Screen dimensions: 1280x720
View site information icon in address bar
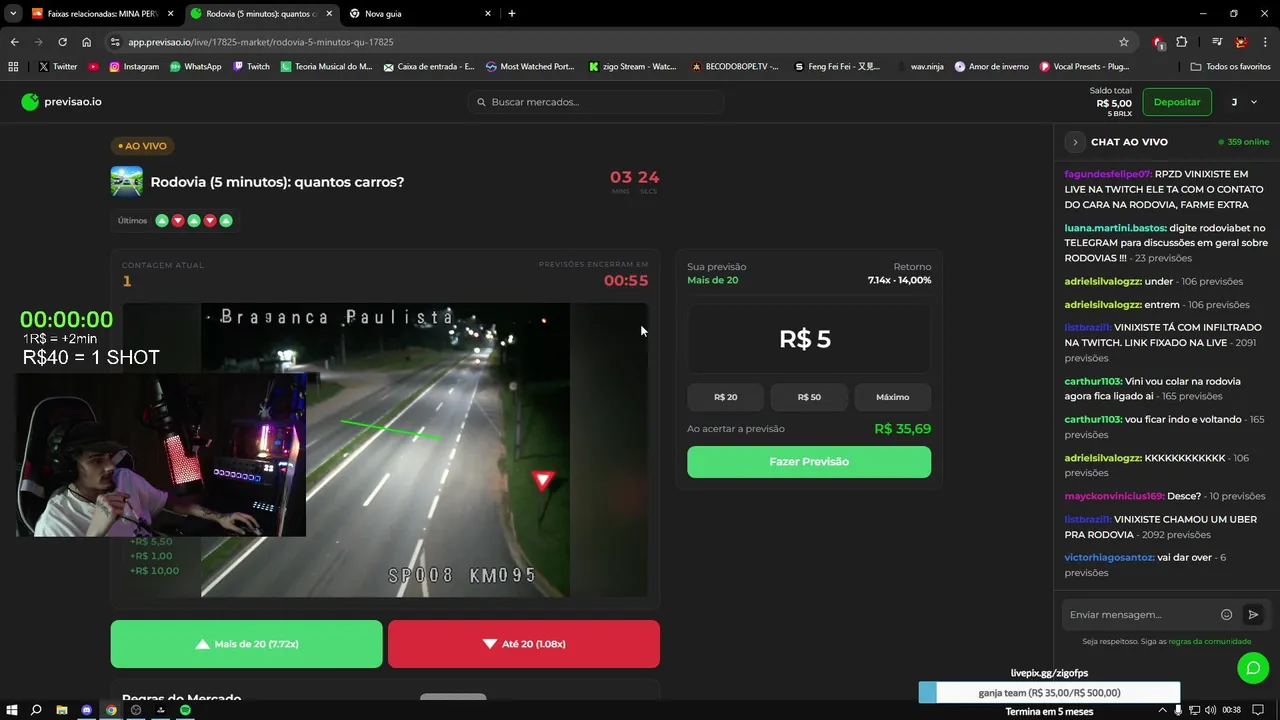click(115, 42)
